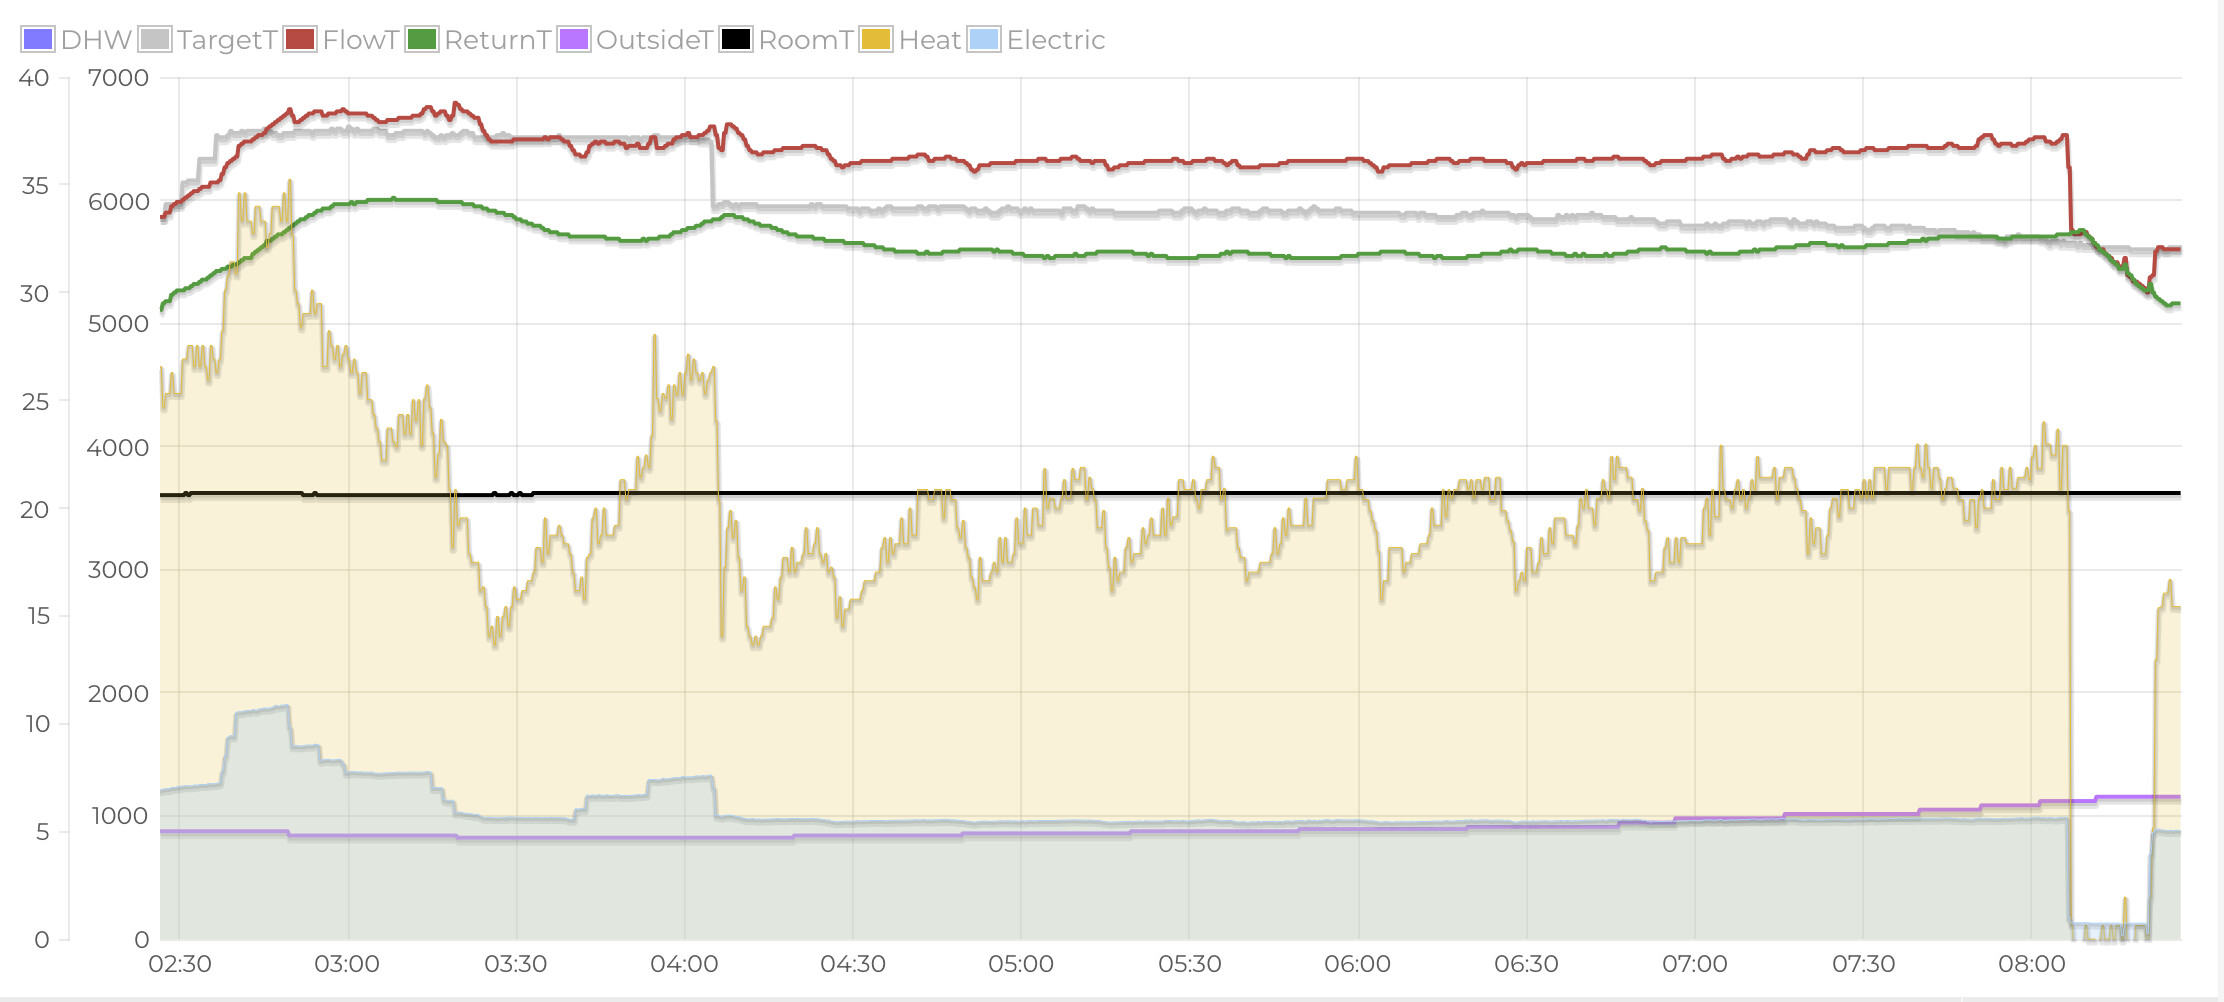Viewport: 2224px width, 1002px height.
Task: Toggle the DHW series via its legend text
Action: pos(96,40)
